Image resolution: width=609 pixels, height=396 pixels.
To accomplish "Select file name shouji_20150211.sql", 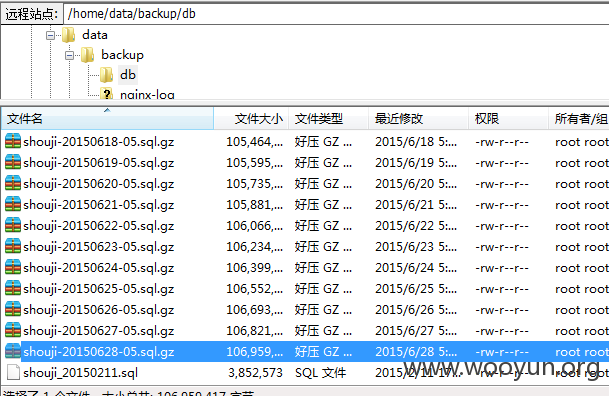I will (x=80, y=373).
